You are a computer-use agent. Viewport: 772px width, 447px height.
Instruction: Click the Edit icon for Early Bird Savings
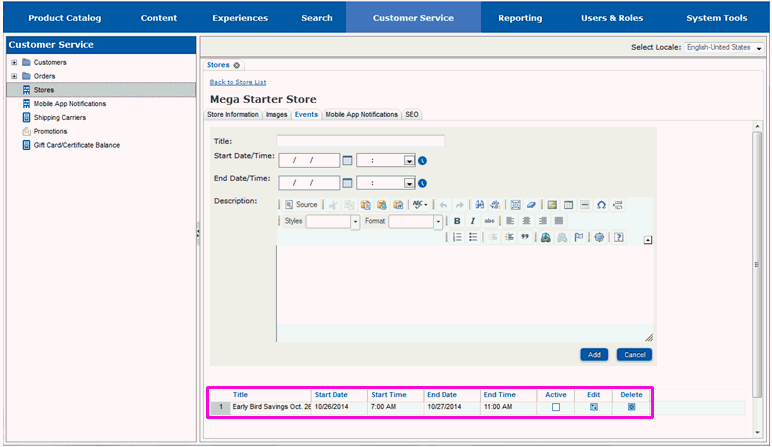tap(594, 407)
